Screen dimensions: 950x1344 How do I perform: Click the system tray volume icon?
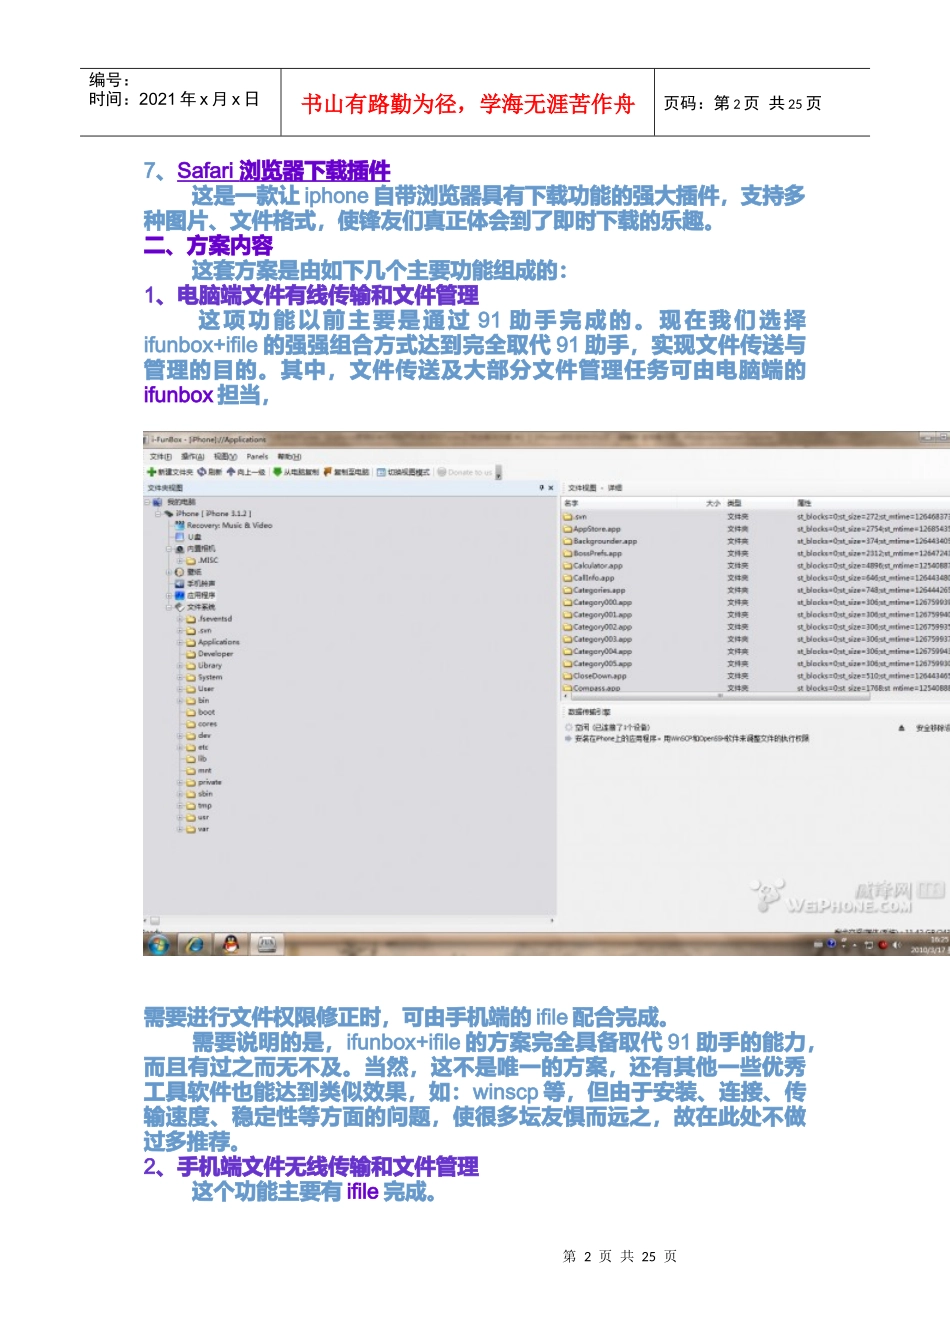[896, 945]
